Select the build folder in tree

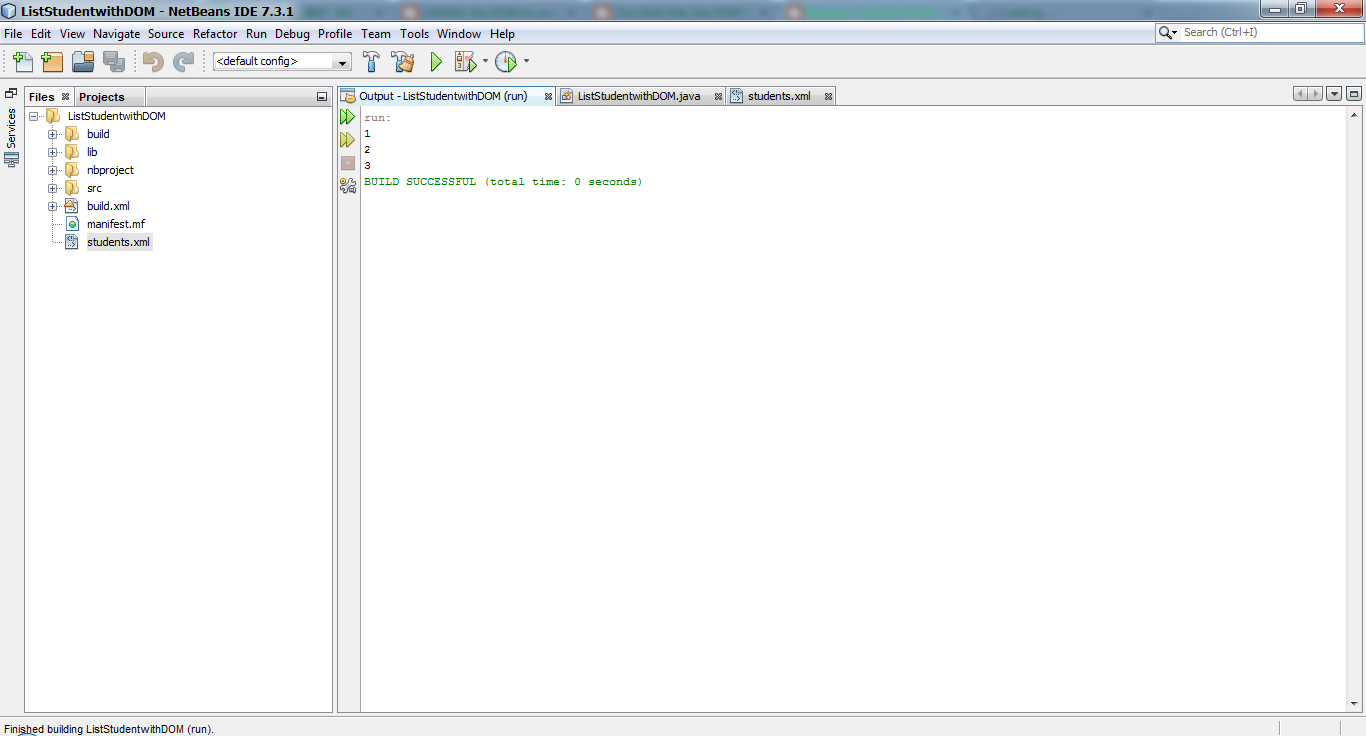tap(98, 134)
